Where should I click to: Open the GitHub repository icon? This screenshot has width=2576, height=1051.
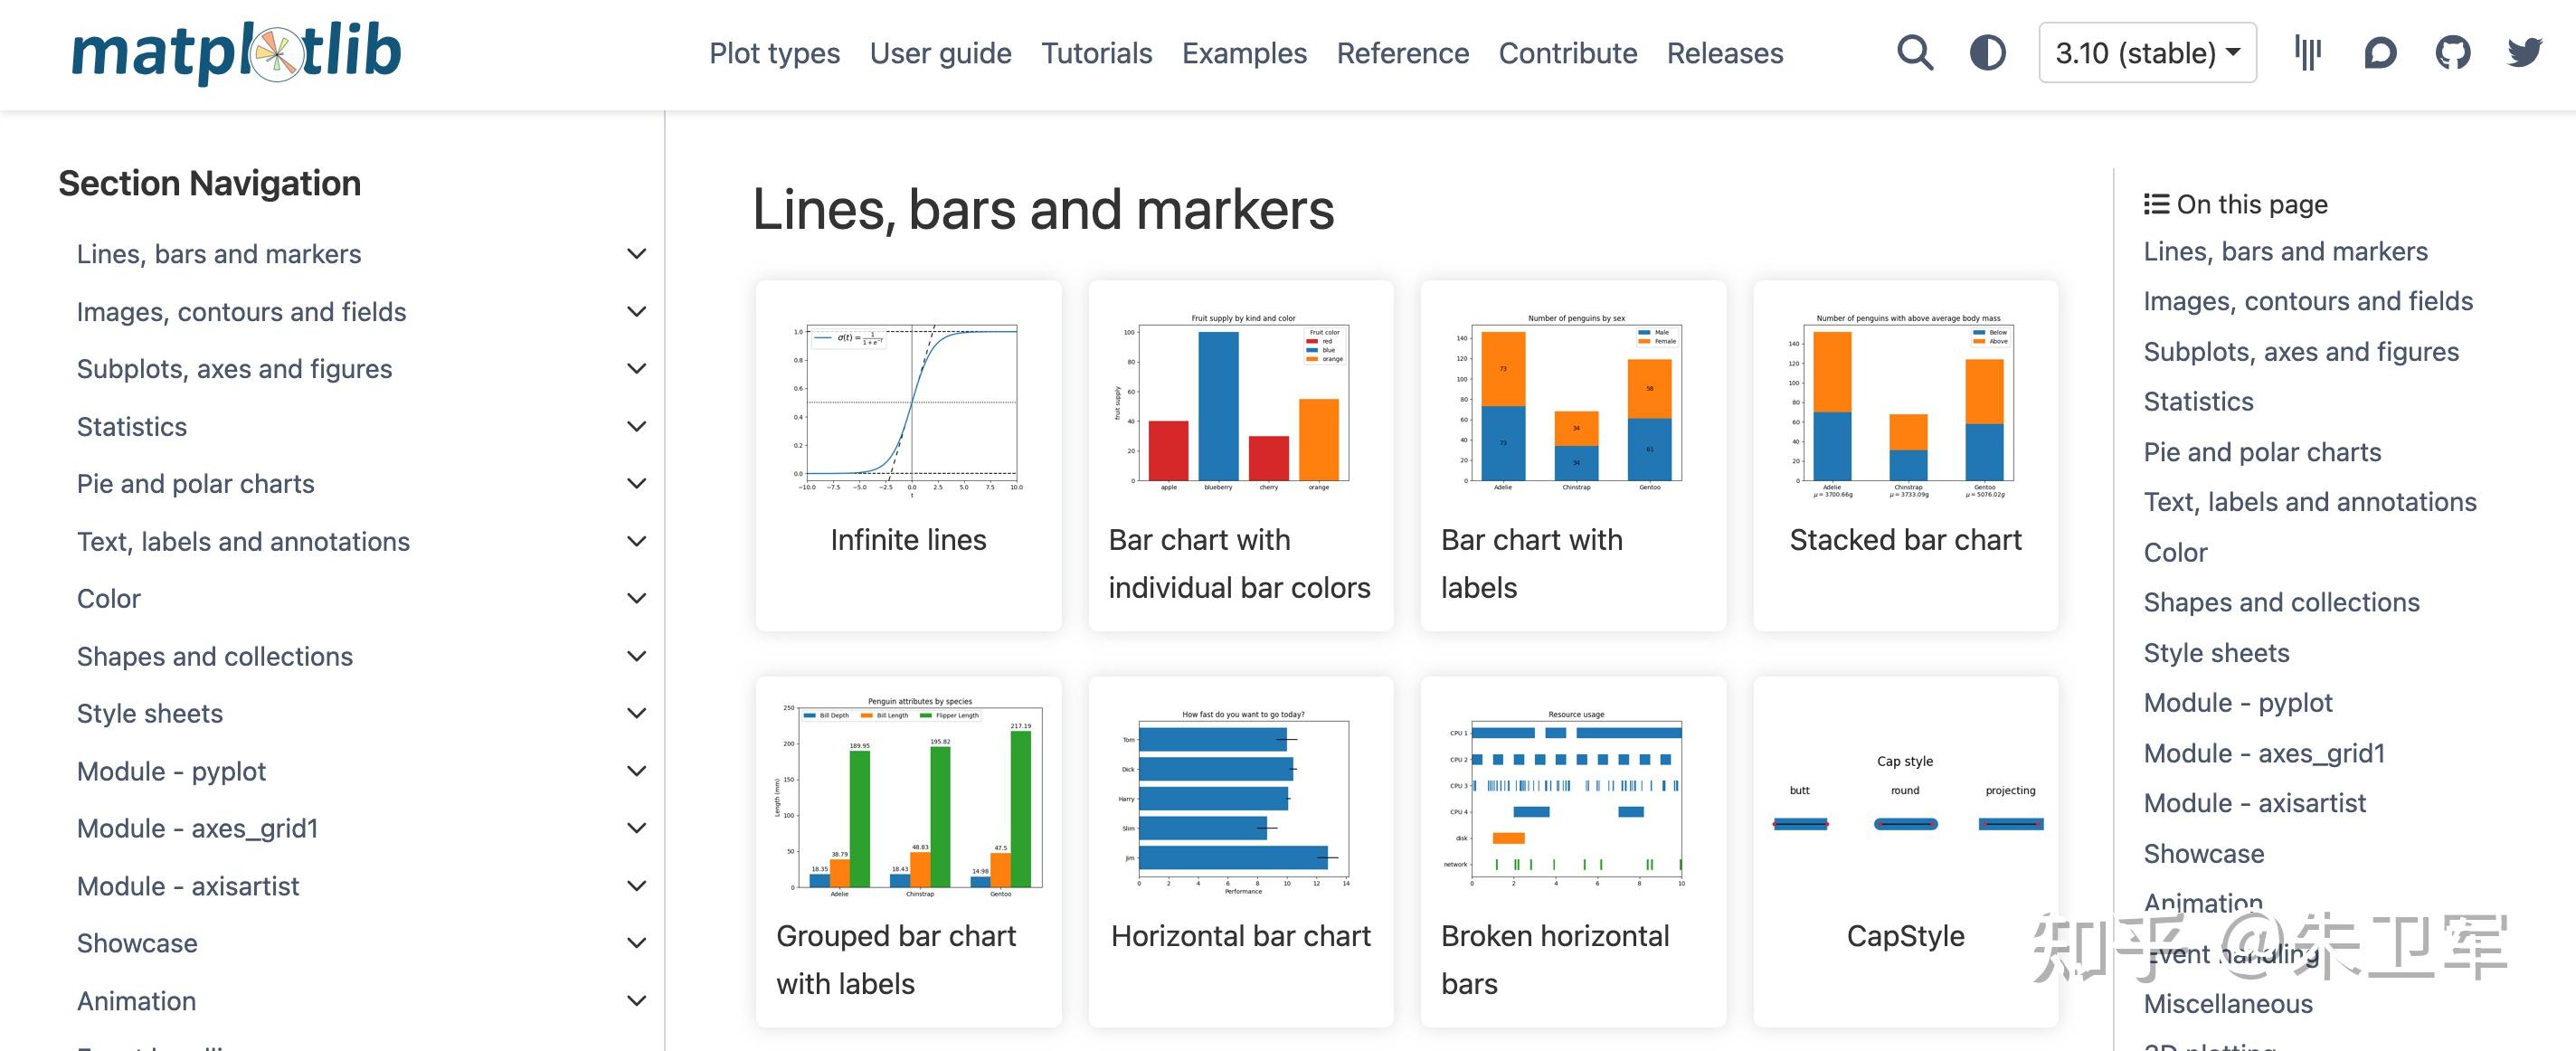click(2452, 53)
